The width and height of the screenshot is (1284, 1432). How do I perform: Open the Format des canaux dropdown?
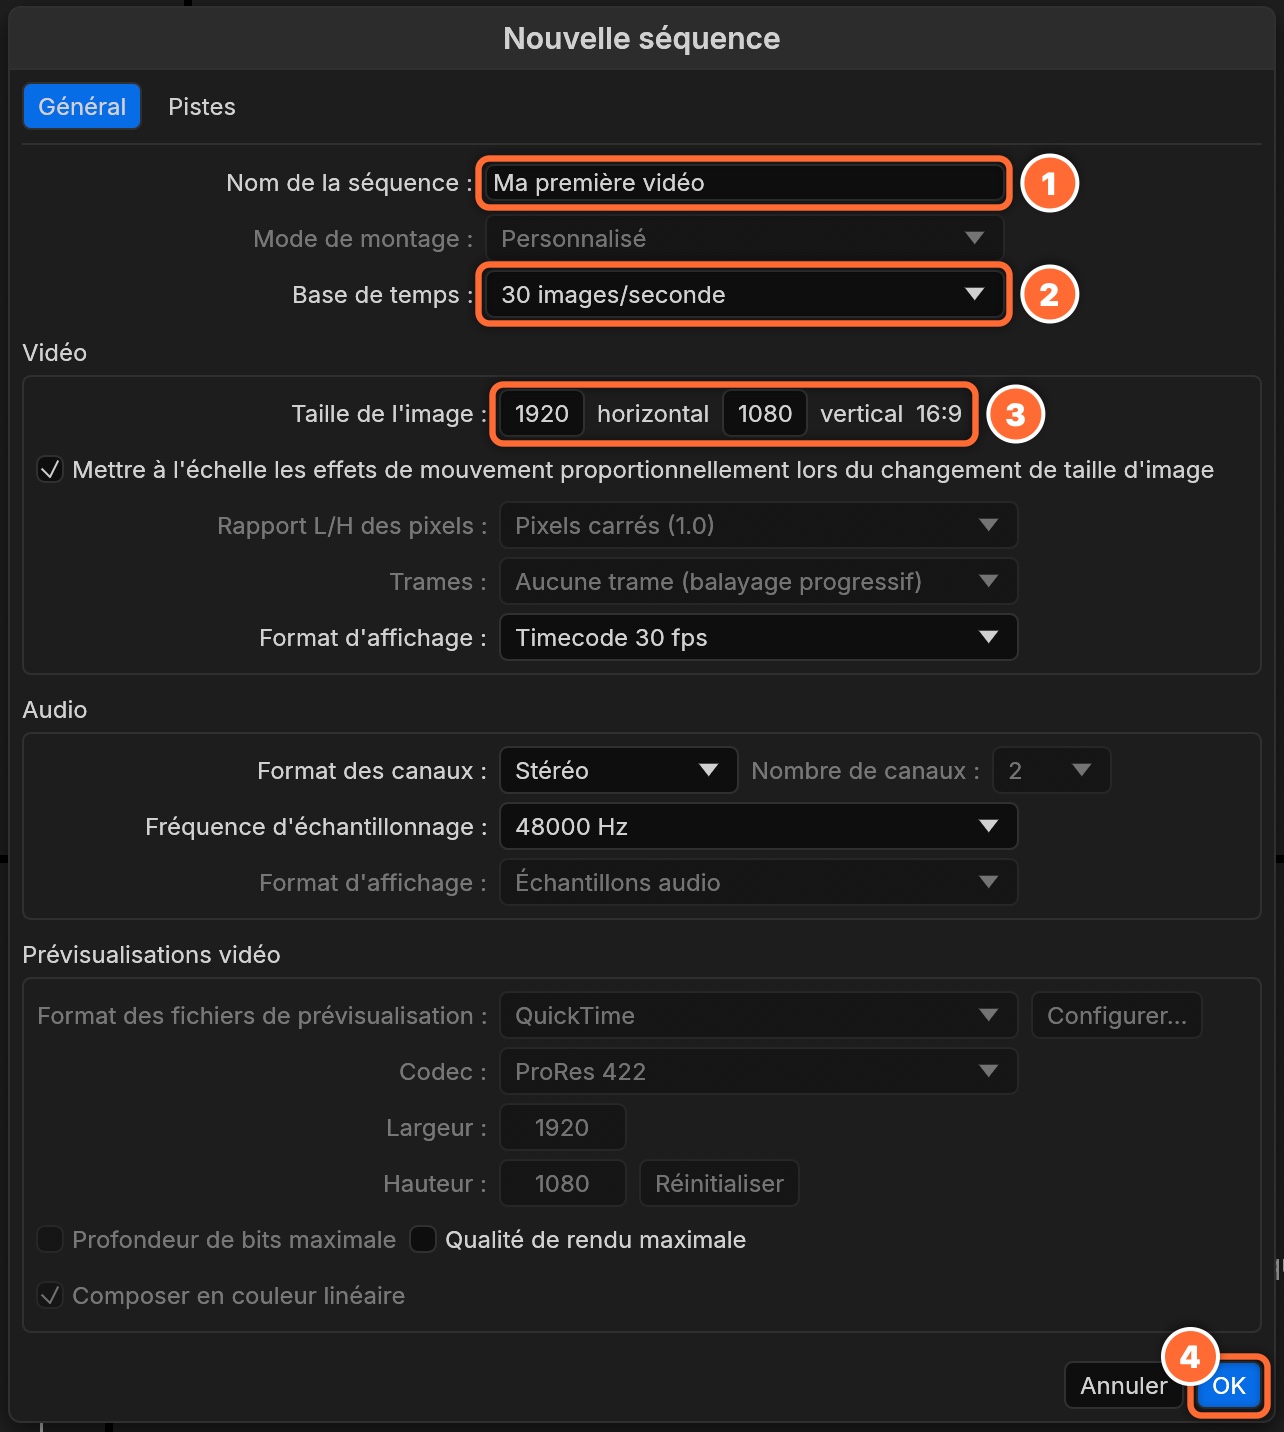coord(618,771)
